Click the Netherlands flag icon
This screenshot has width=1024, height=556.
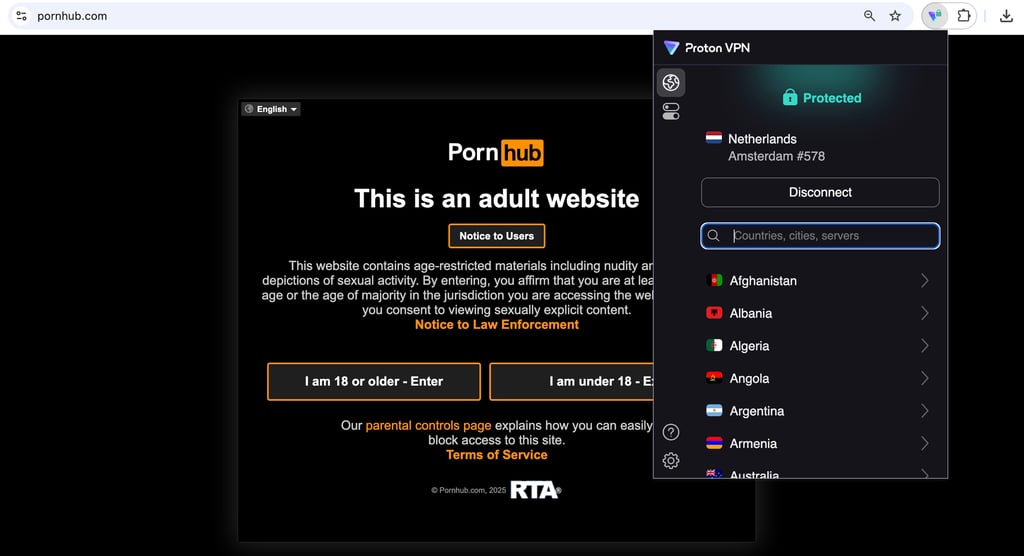pos(714,138)
